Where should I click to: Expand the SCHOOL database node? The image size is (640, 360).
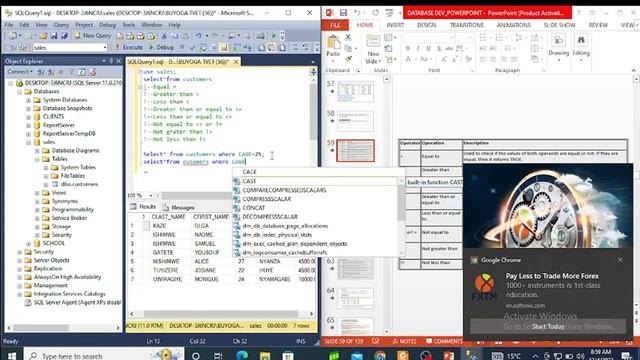(28, 243)
